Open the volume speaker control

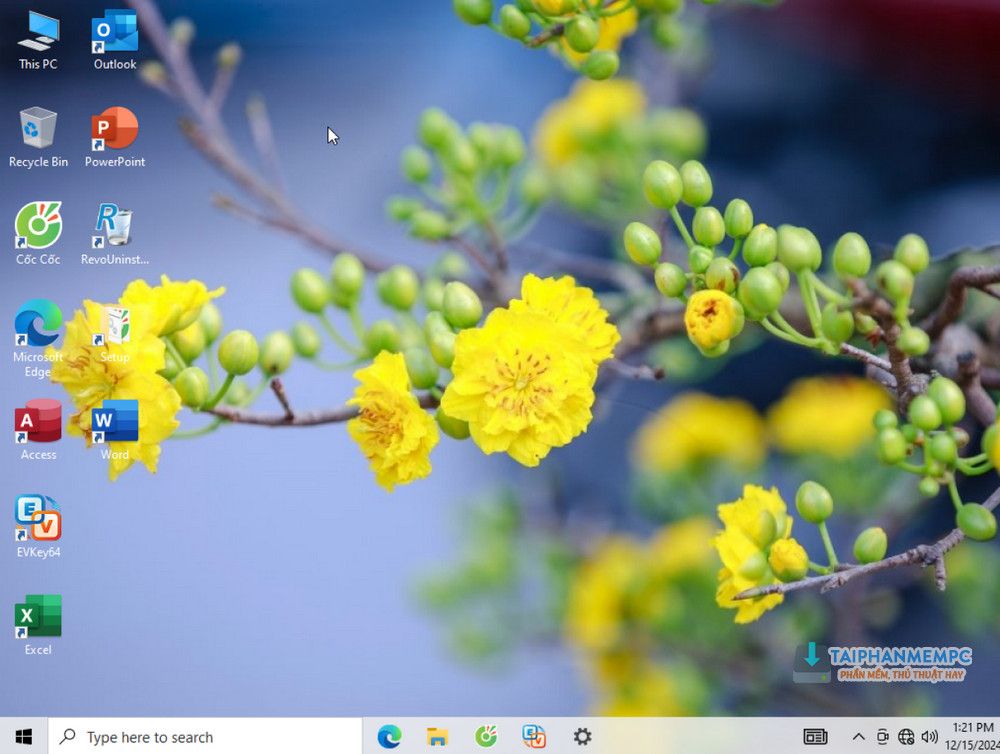tap(929, 737)
